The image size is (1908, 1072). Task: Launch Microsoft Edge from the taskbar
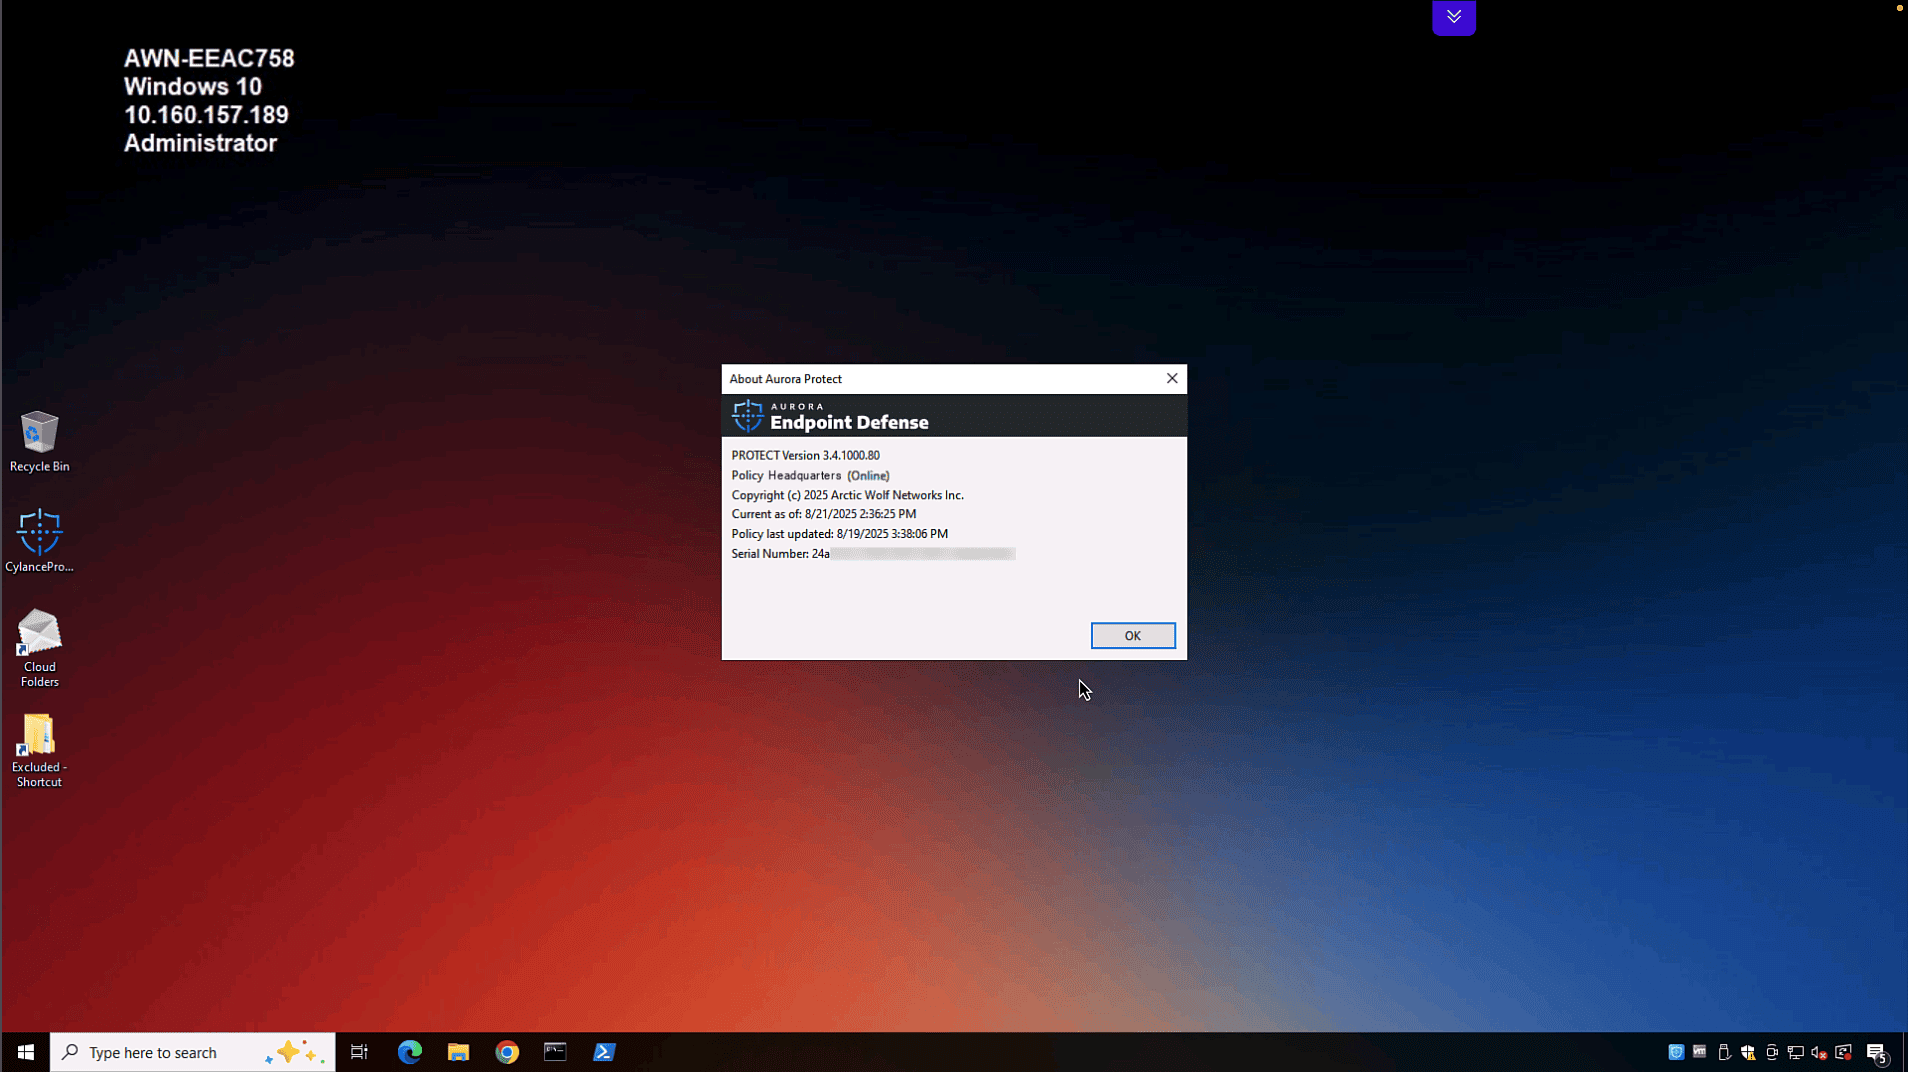point(410,1052)
